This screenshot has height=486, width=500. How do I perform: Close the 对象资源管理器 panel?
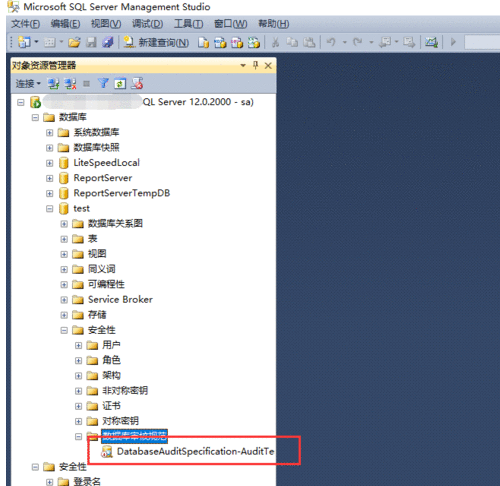point(268,66)
